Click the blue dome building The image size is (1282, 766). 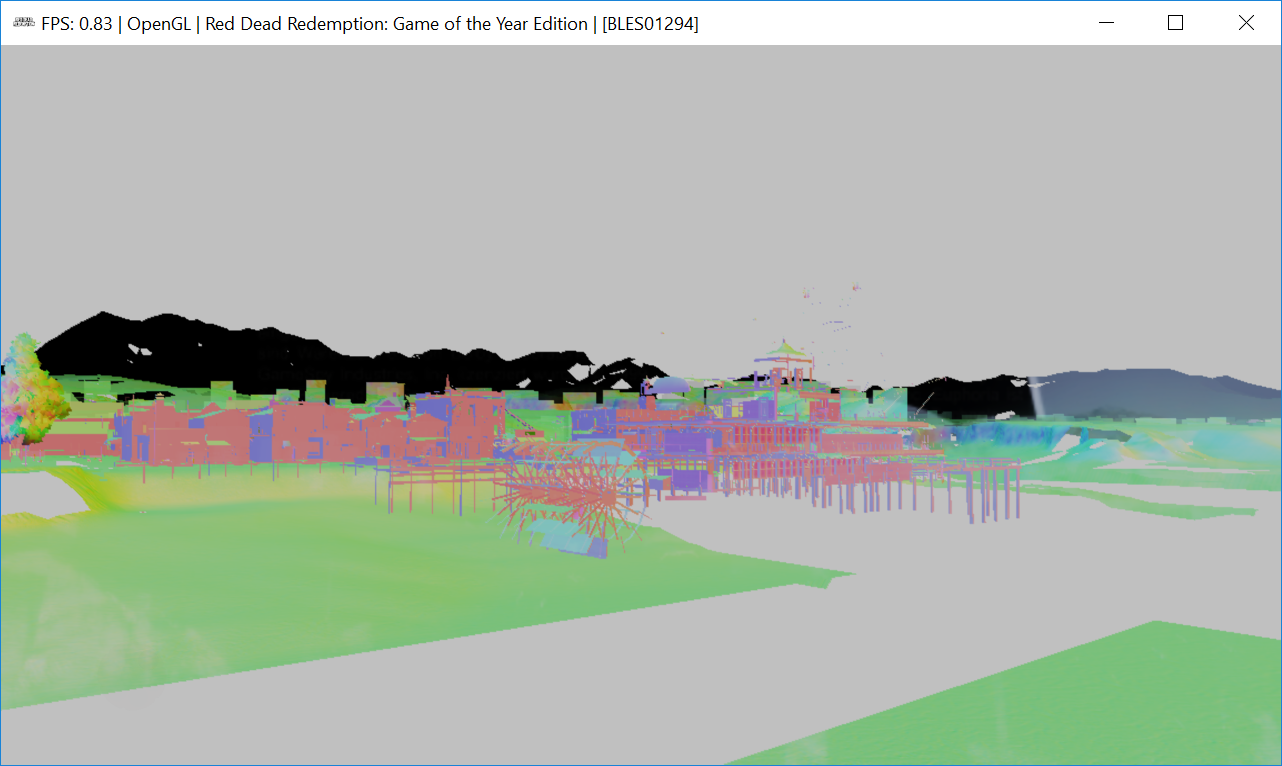(x=668, y=386)
